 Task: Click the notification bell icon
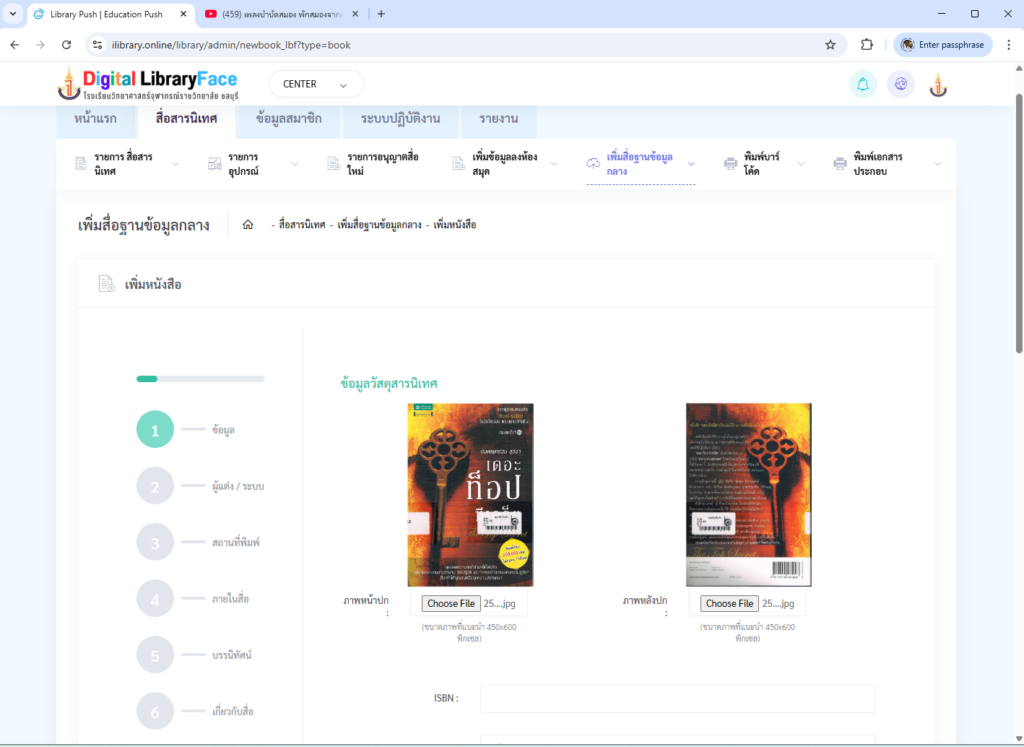(862, 84)
